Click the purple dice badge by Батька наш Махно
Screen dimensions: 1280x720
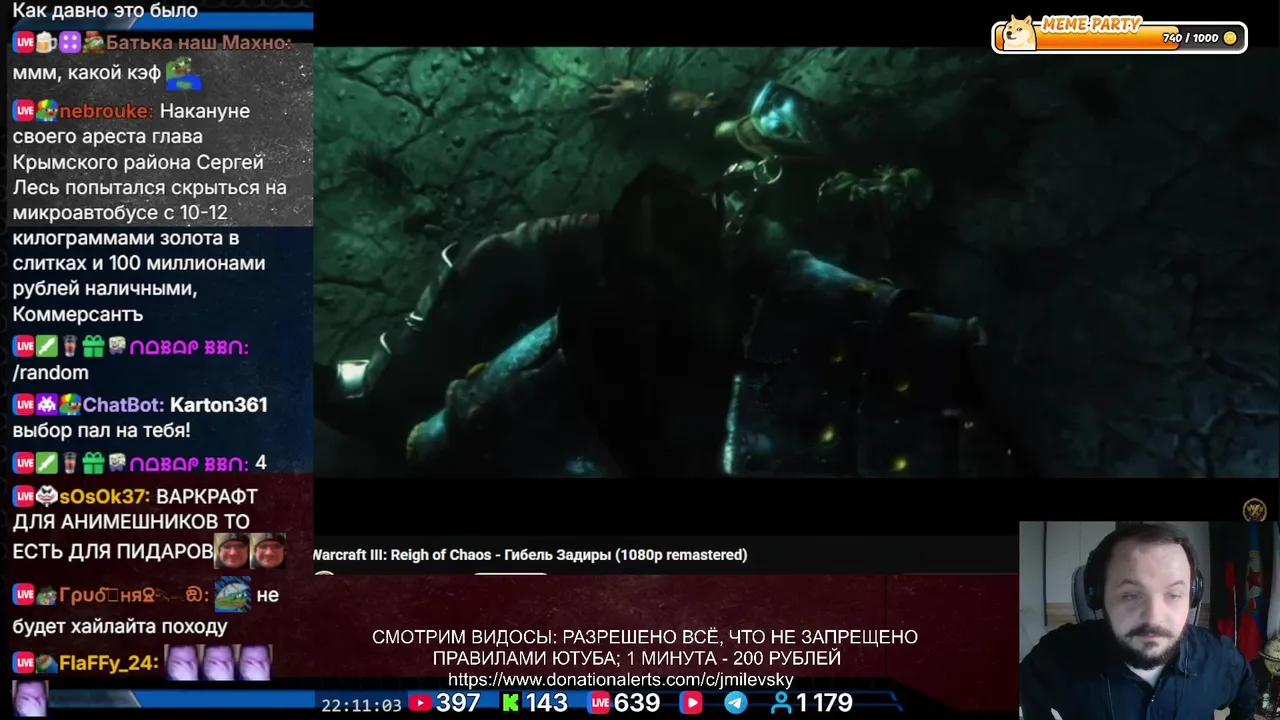pyautogui.click(x=70, y=43)
